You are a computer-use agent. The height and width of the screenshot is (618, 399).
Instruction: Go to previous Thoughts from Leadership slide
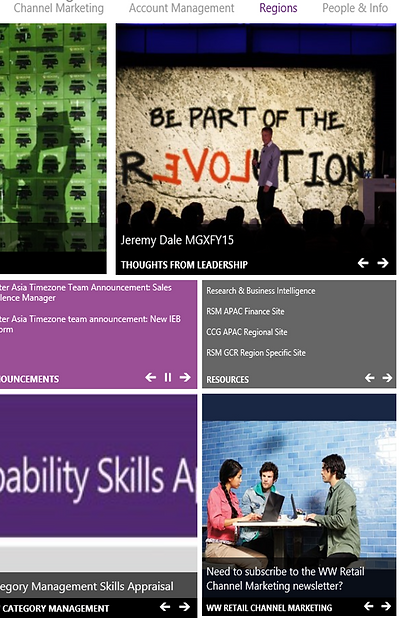[363, 263]
